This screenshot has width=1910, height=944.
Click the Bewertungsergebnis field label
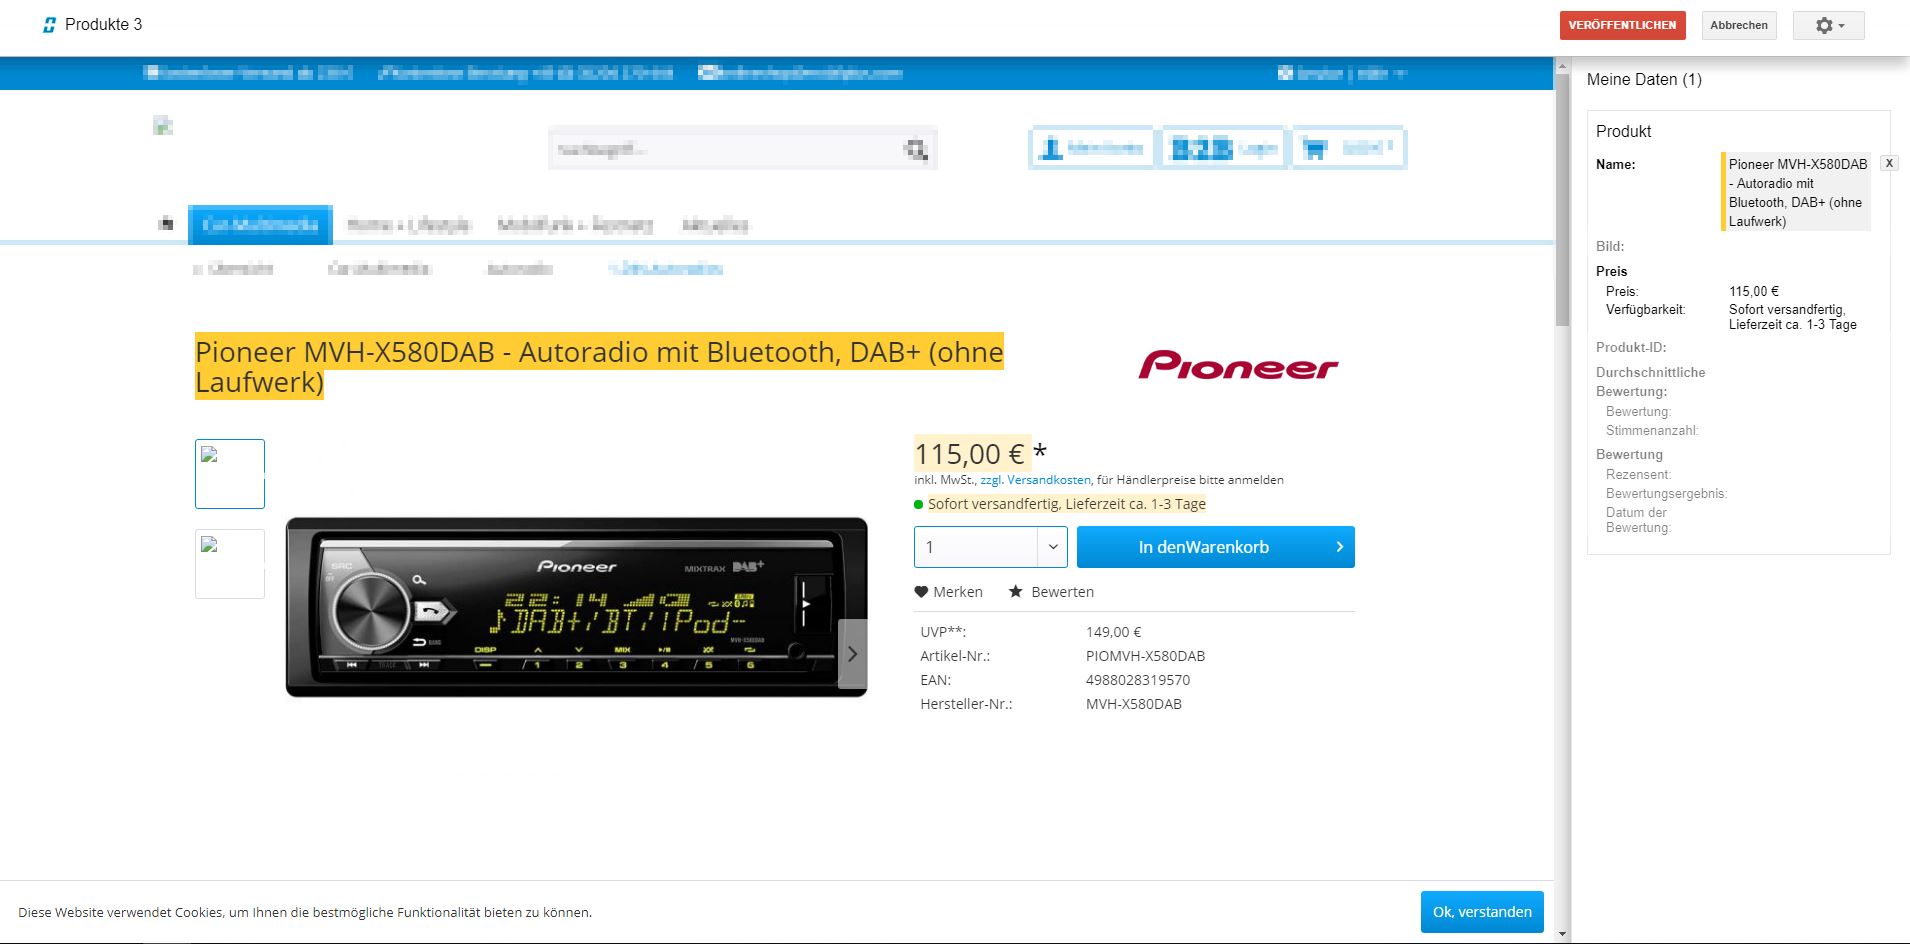[1666, 493]
